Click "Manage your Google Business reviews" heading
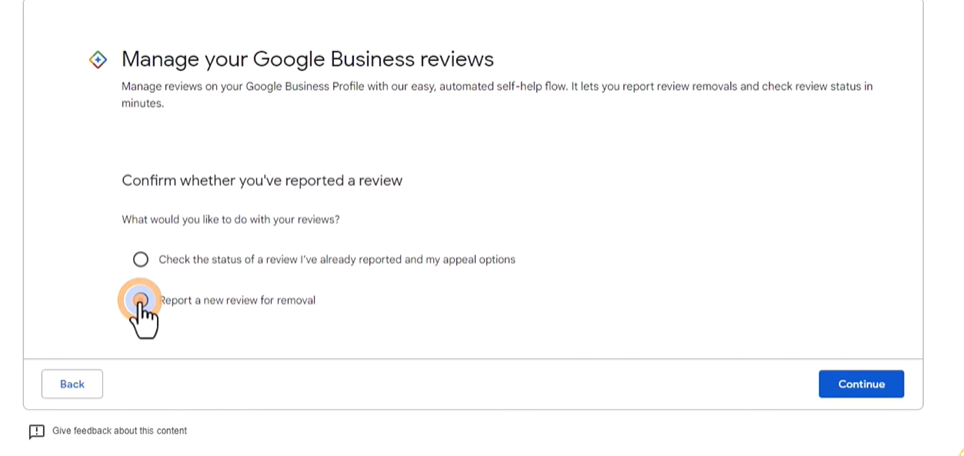The width and height of the screenshot is (964, 456). [307, 60]
